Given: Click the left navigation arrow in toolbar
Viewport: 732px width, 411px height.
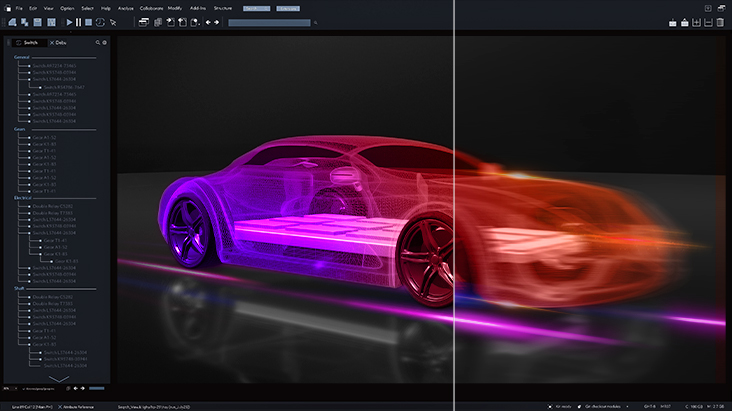Looking at the screenshot, I should point(207,21).
